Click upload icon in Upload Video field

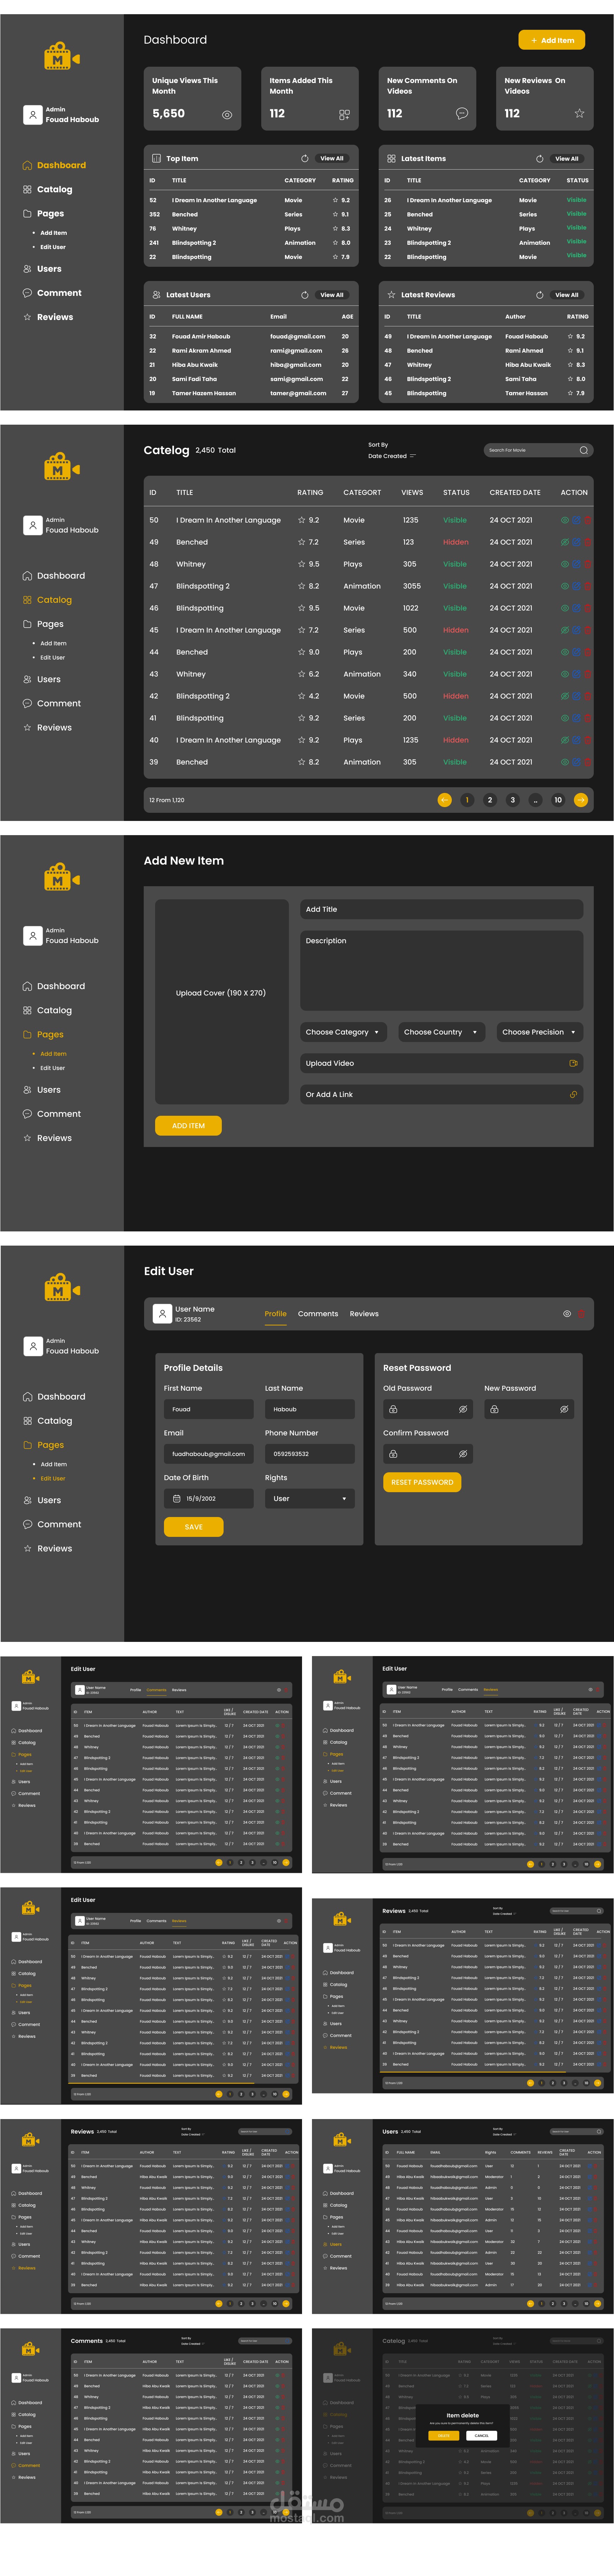coord(573,1063)
